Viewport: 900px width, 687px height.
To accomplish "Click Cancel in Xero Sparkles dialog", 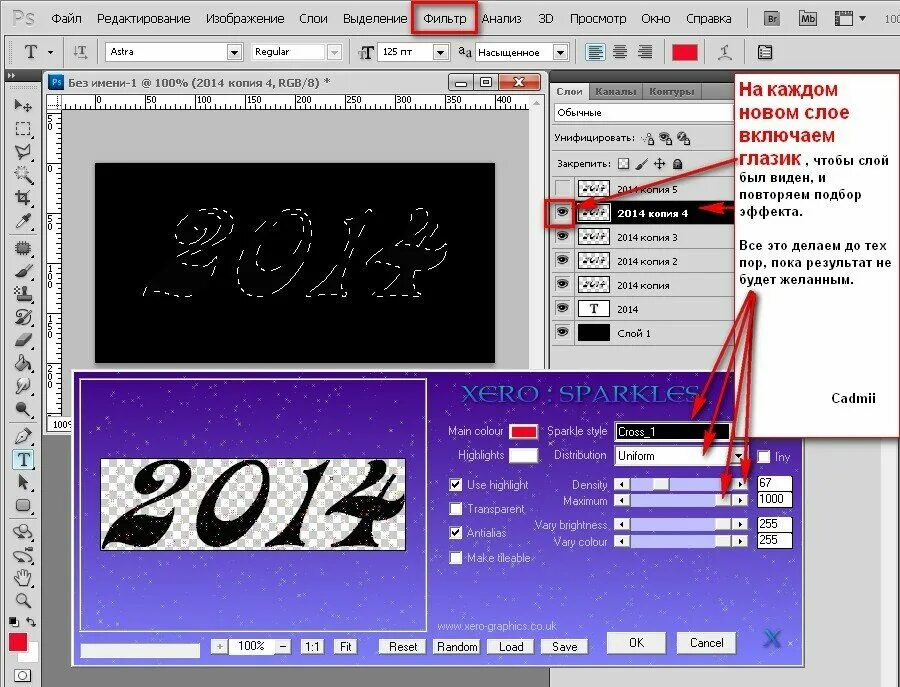I will (707, 643).
